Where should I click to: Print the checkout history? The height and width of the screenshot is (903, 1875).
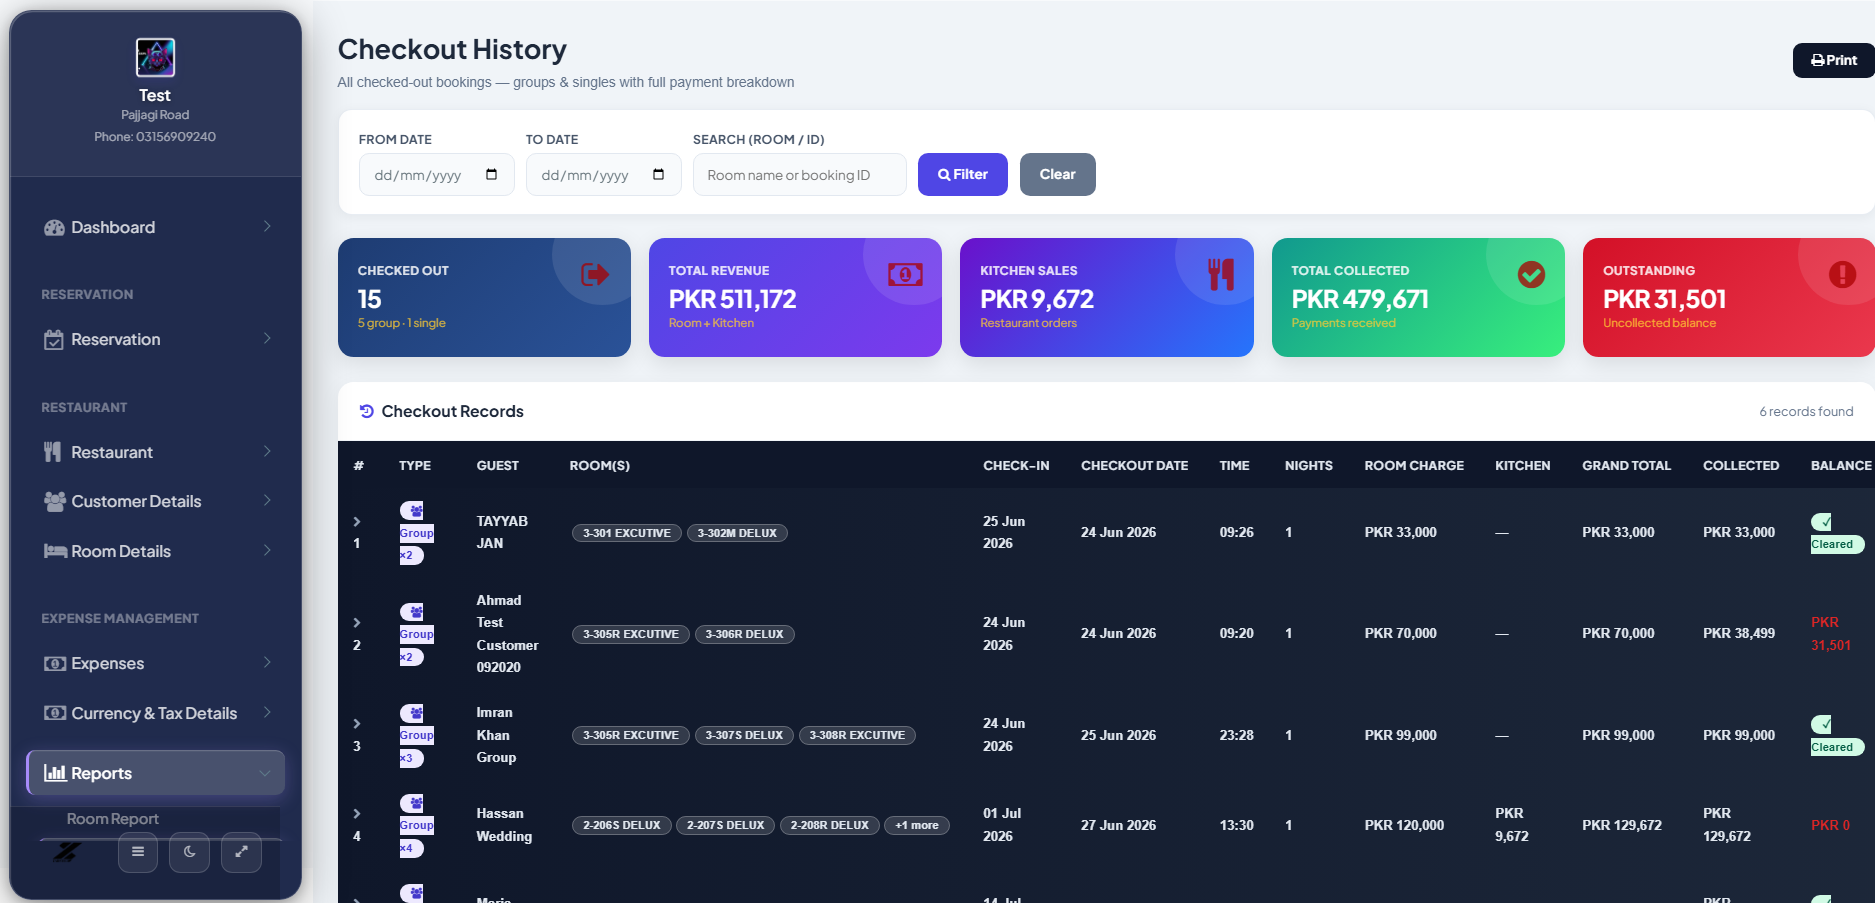coord(1834,60)
